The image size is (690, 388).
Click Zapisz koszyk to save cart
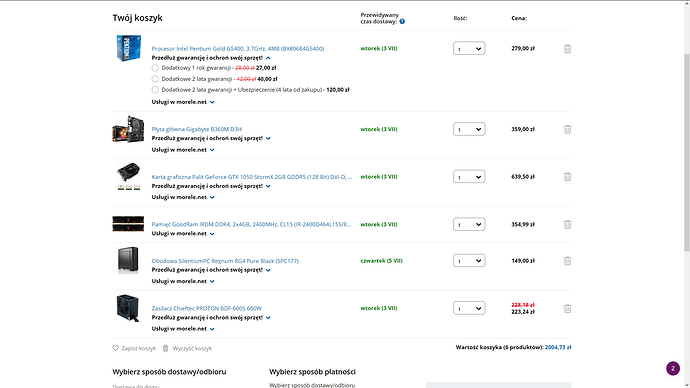point(139,348)
